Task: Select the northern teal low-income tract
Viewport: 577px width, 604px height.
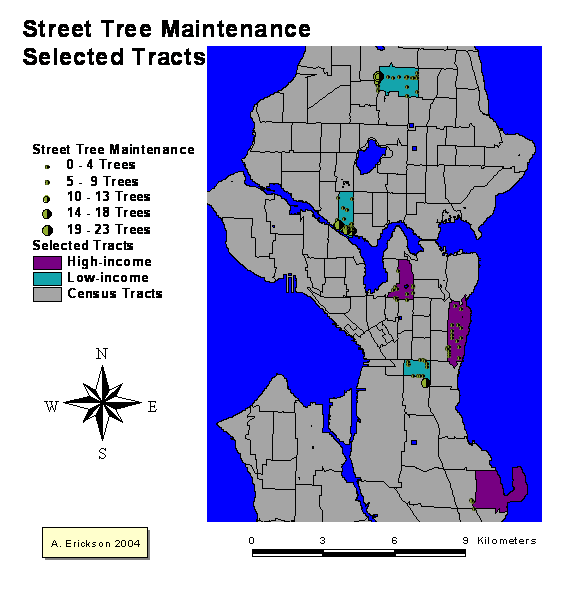Action: coord(398,82)
